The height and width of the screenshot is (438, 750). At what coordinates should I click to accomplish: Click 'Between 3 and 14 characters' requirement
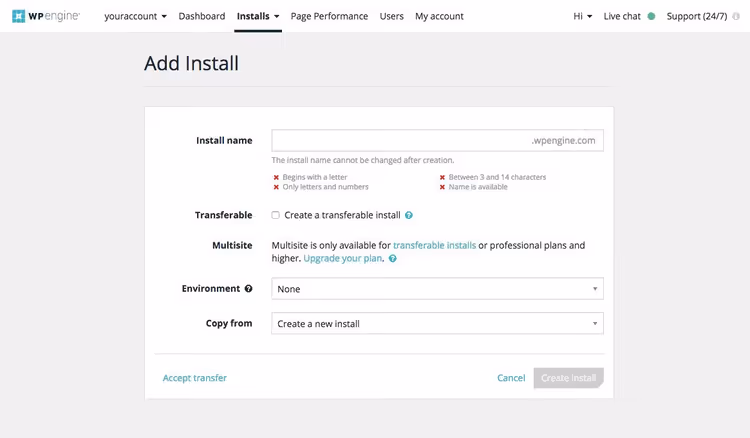pyautogui.click(x=497, y=177)
